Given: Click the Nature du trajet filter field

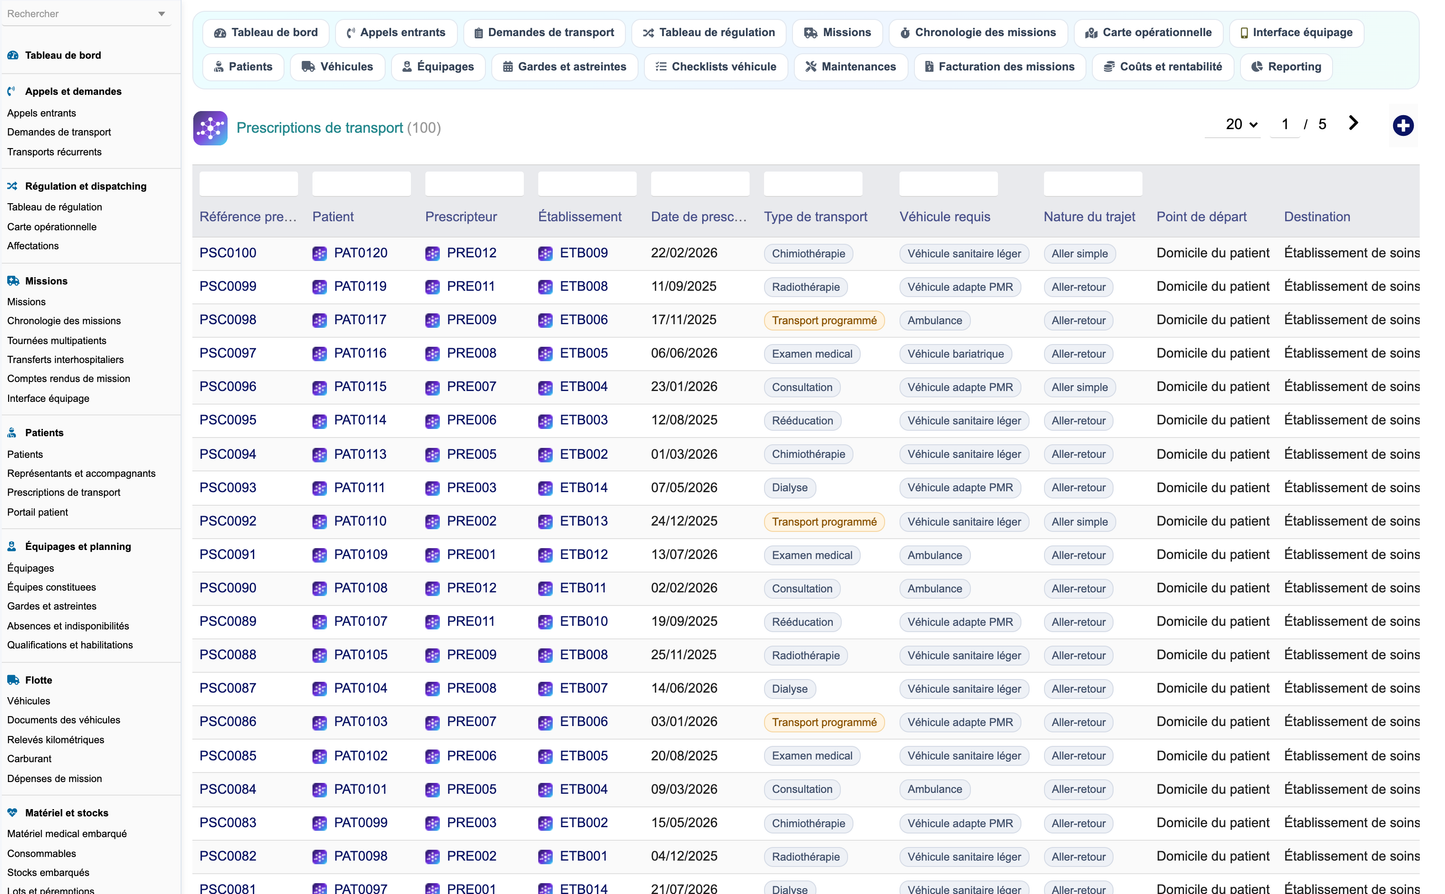Looking at the screenshot, I should (x=1093, y=184).
